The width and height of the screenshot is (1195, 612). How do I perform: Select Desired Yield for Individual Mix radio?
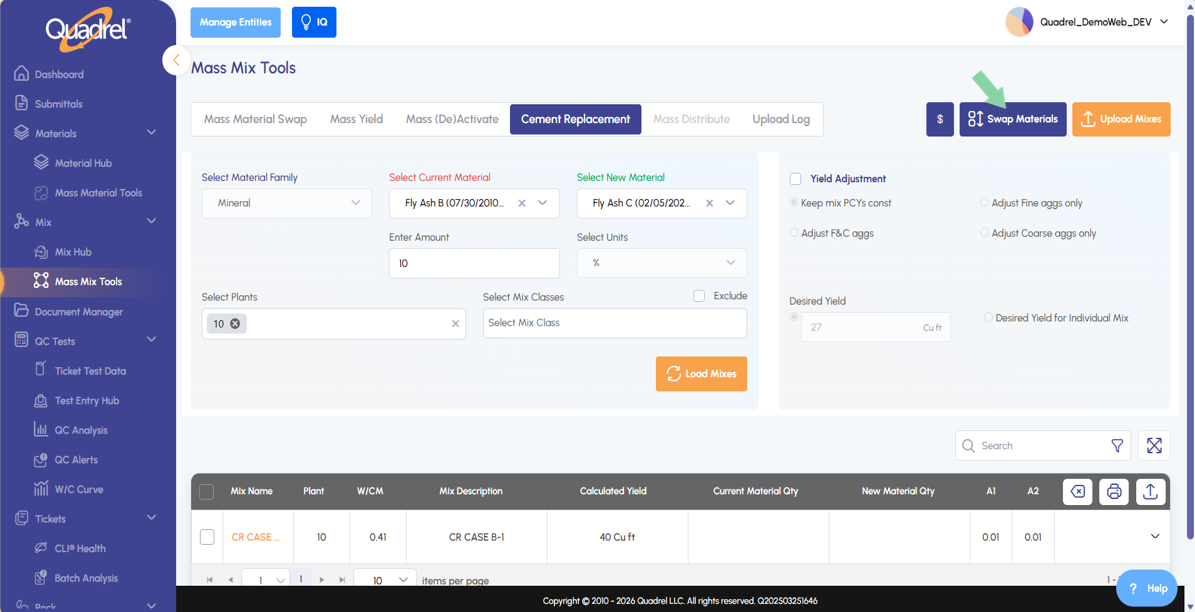[988, 317]
